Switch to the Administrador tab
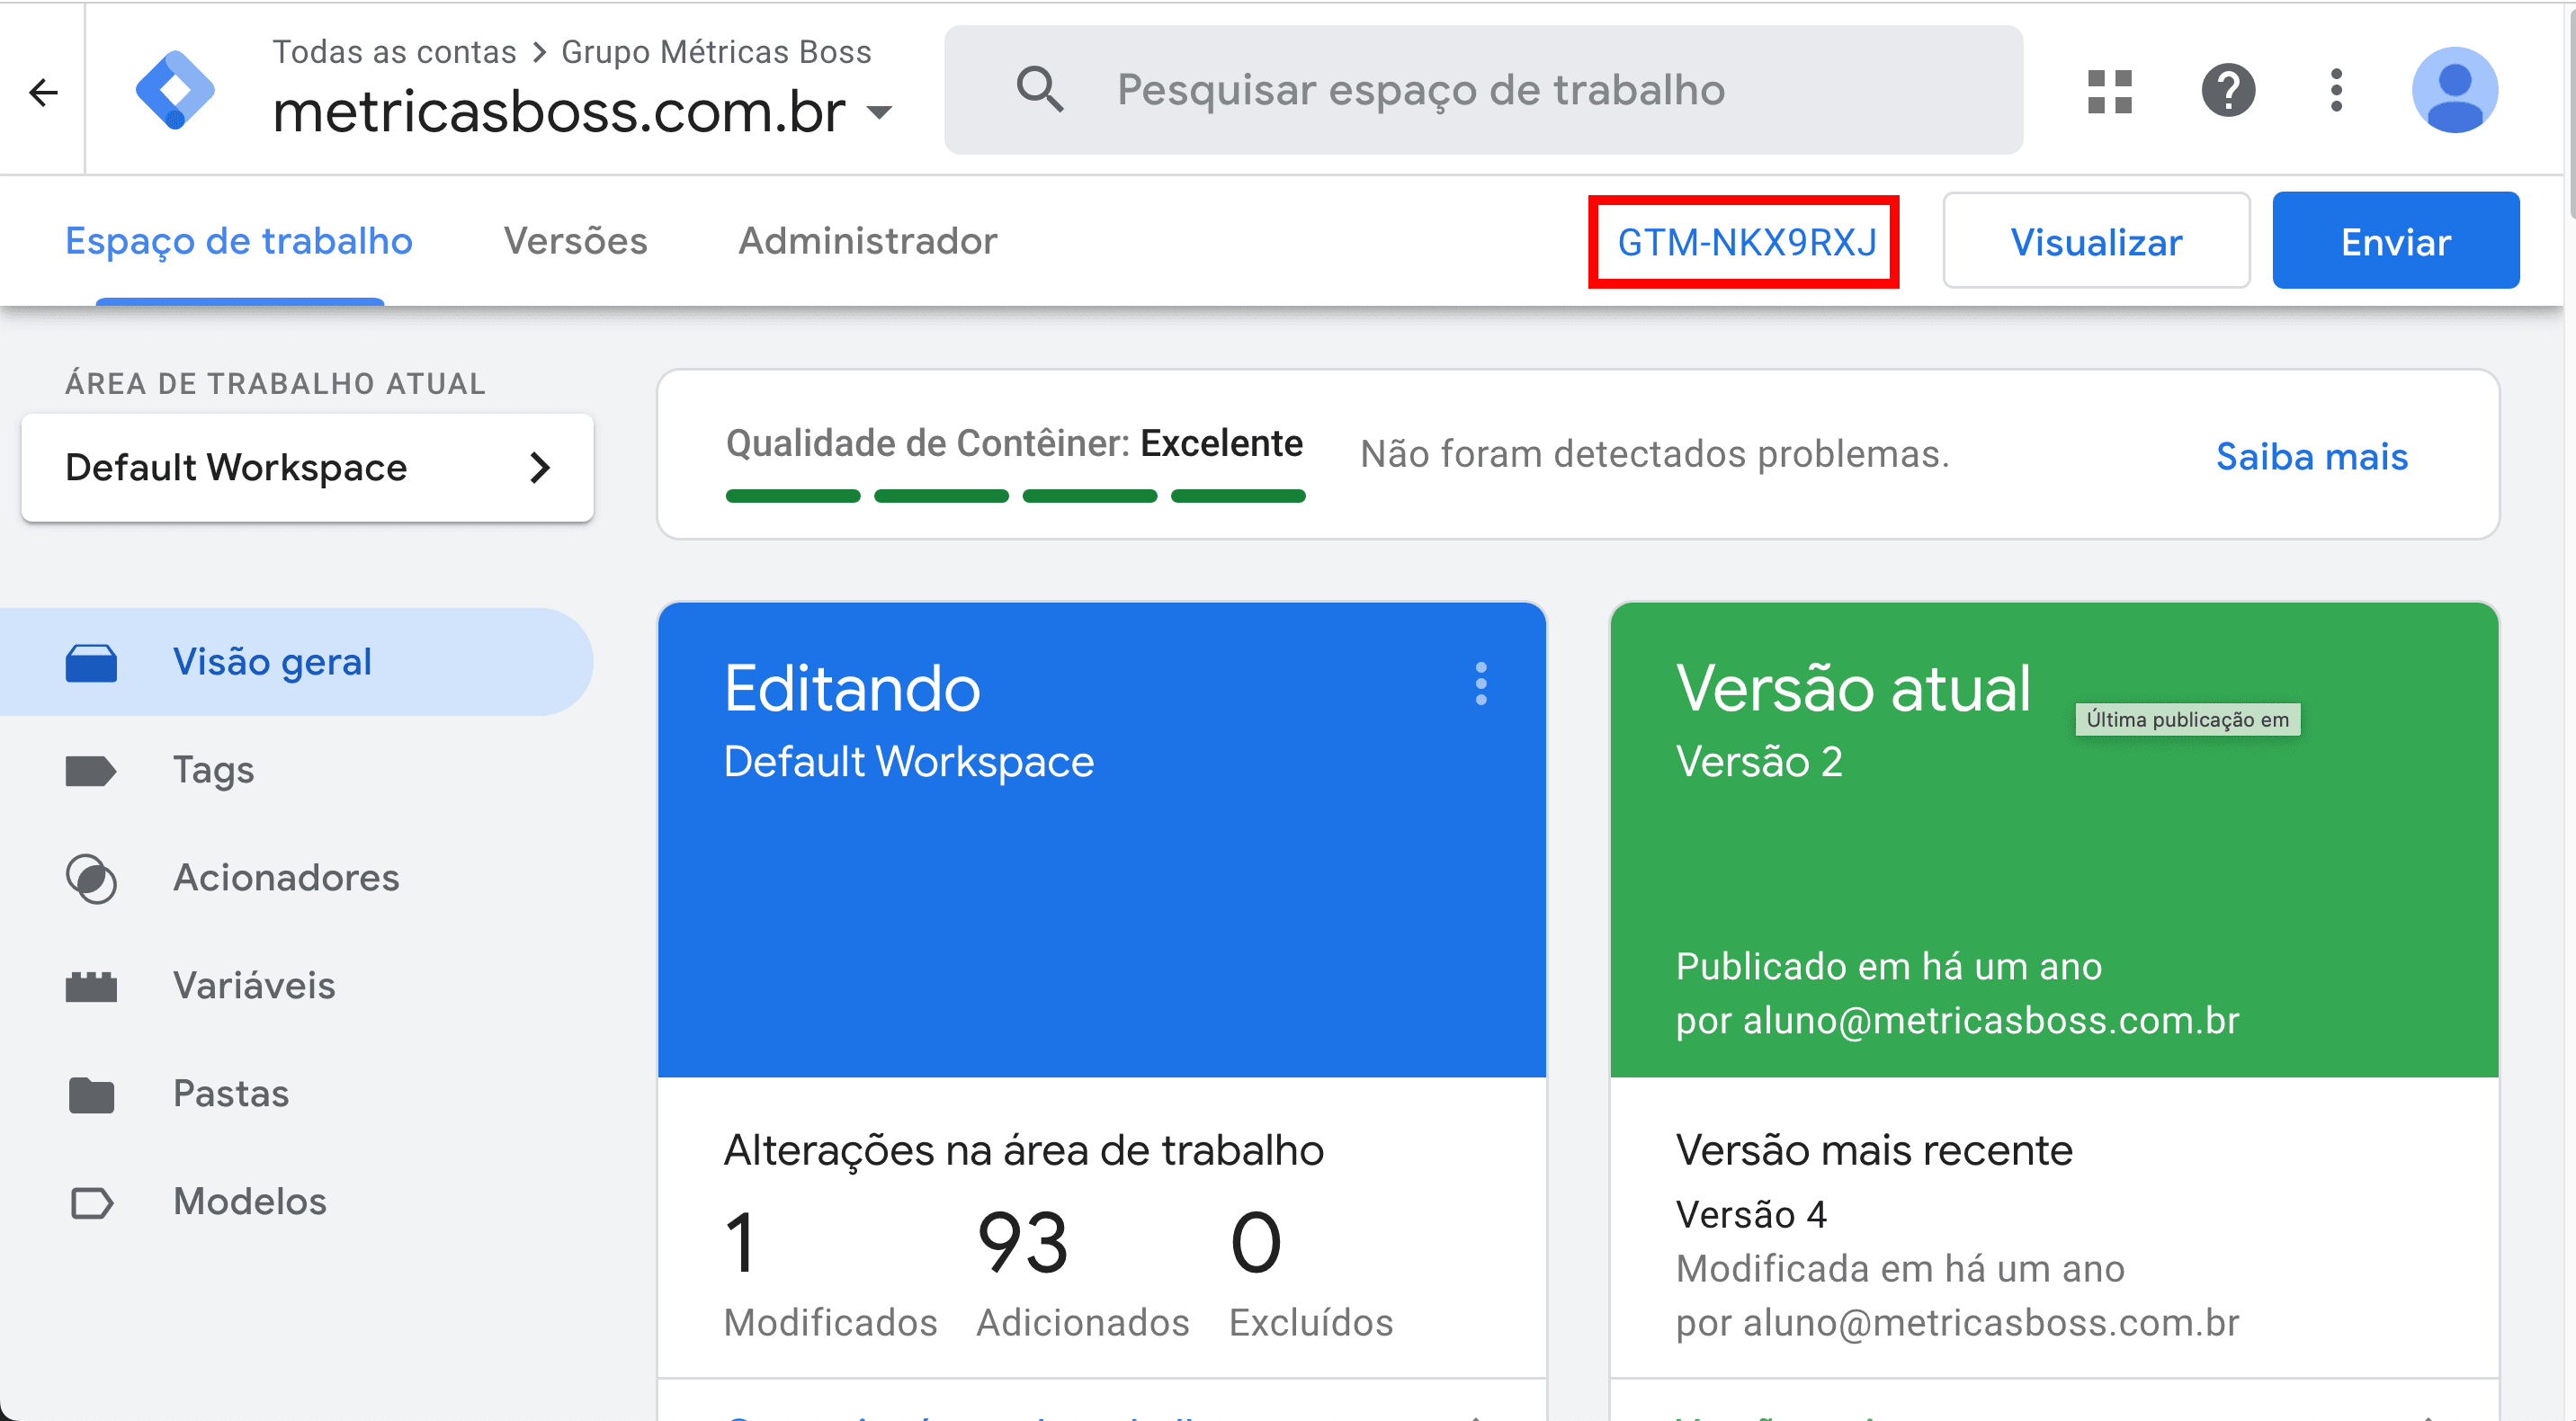2576x1421 pixels. (x=867, y=241)
